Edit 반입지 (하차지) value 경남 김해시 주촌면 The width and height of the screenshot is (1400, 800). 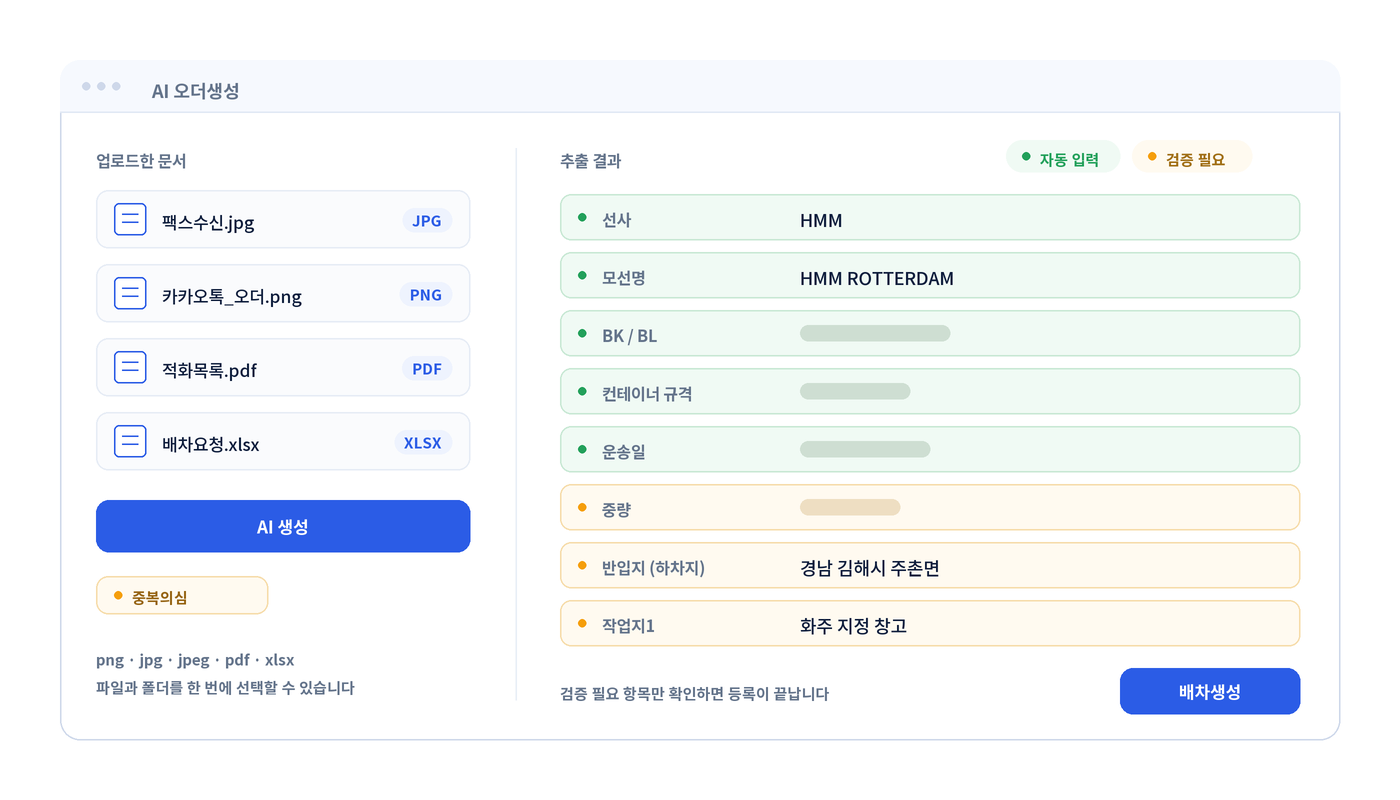point(930,565)
